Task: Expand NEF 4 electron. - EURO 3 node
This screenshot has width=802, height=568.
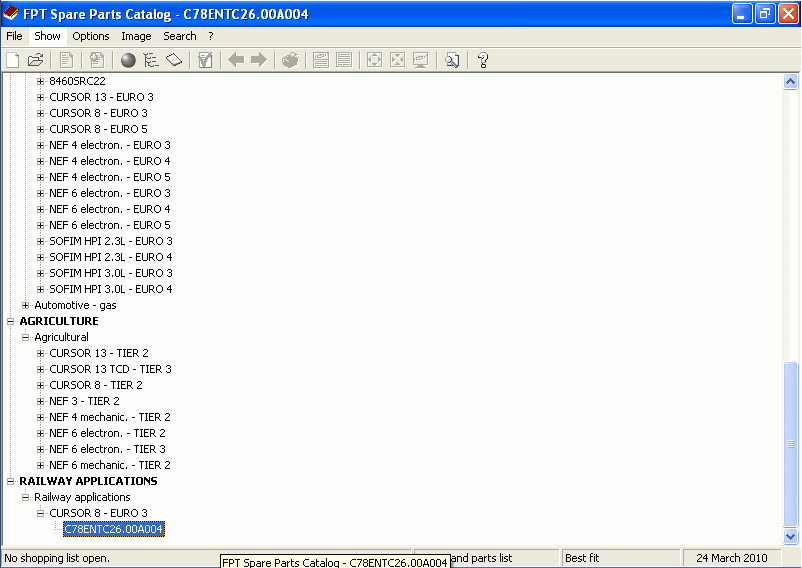Action: pos(40,145)
